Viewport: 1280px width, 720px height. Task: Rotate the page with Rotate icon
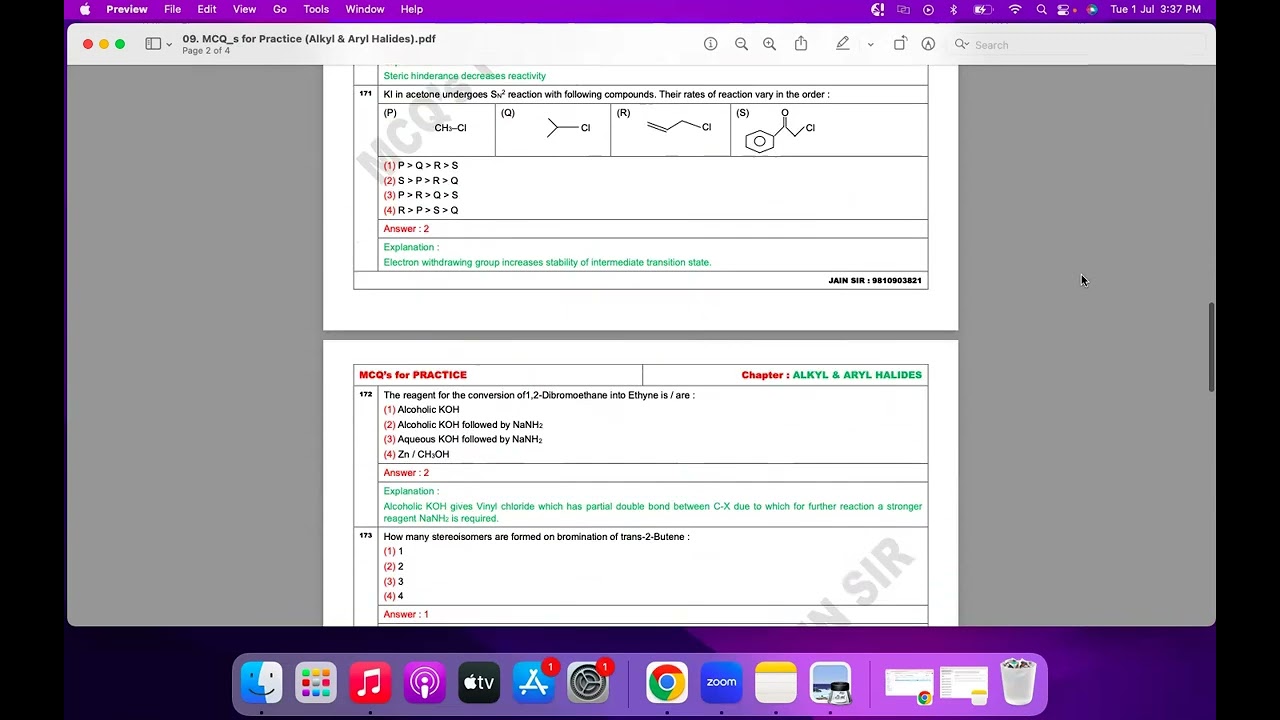900,44
